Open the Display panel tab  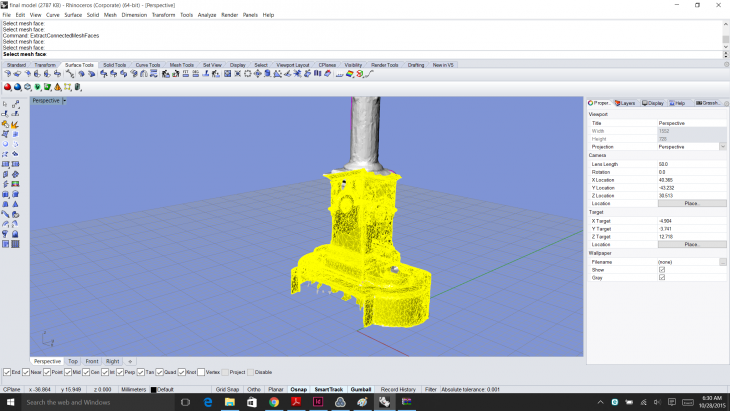[x=653, y=103]
